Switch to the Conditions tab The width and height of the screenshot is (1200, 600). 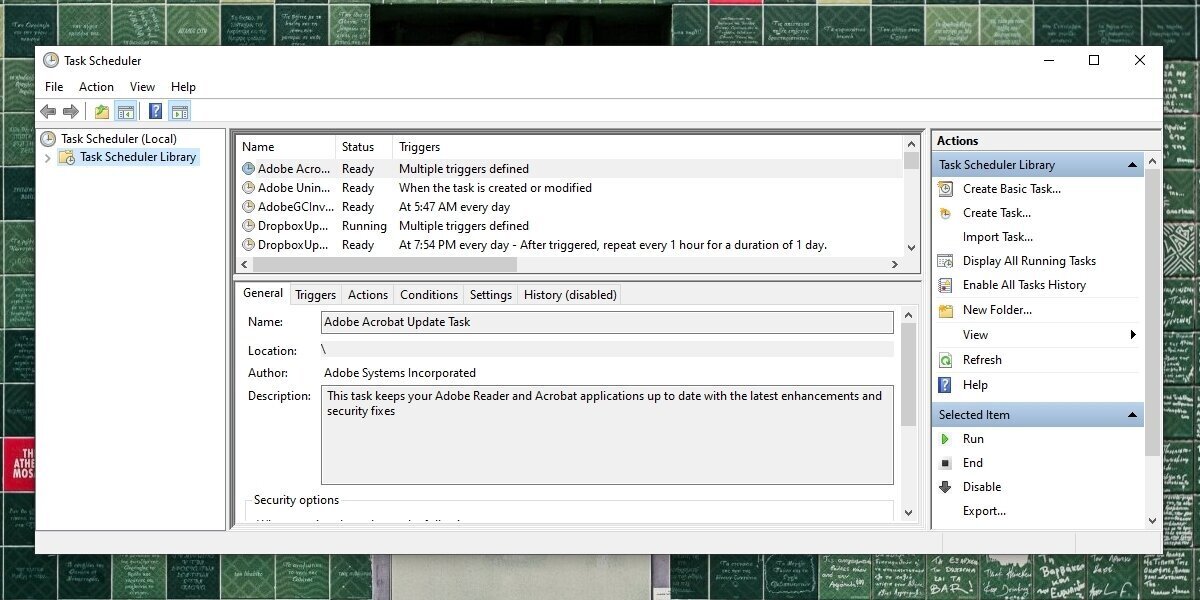pyautogui.click(x=428, y=295)
